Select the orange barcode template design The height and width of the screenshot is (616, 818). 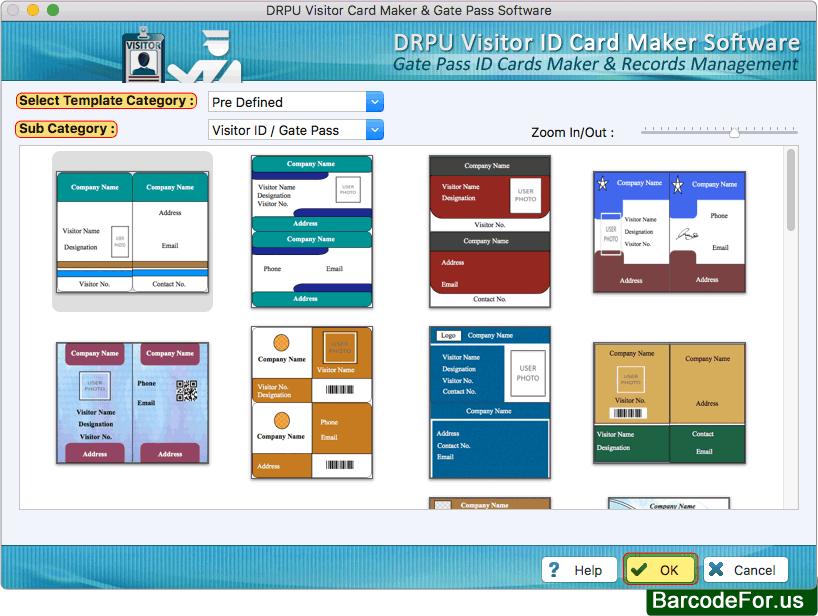(310, 402)
